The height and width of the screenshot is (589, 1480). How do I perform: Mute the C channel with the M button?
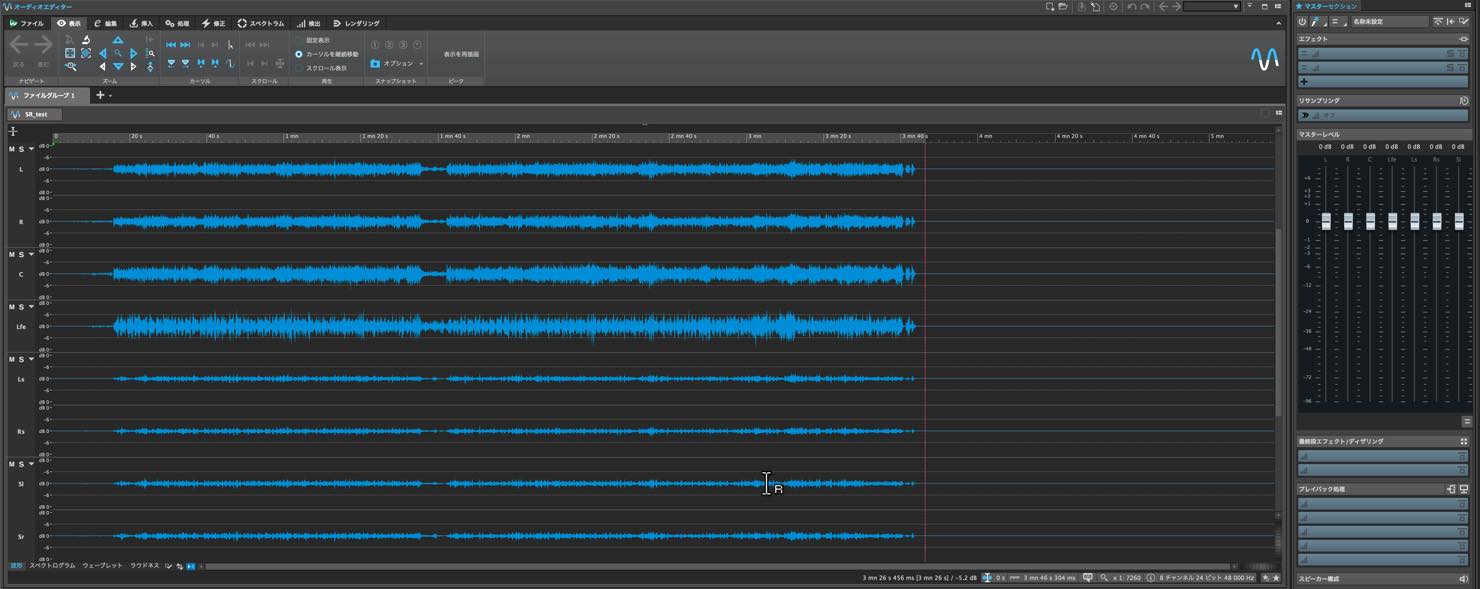[x=12, y=254]
